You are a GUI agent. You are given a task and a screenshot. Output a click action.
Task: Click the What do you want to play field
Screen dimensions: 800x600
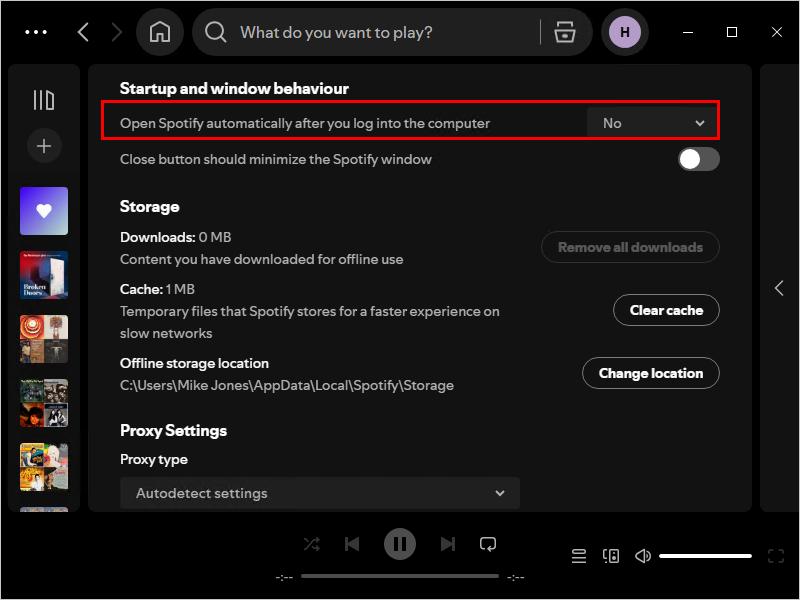(x=336, y=32)
